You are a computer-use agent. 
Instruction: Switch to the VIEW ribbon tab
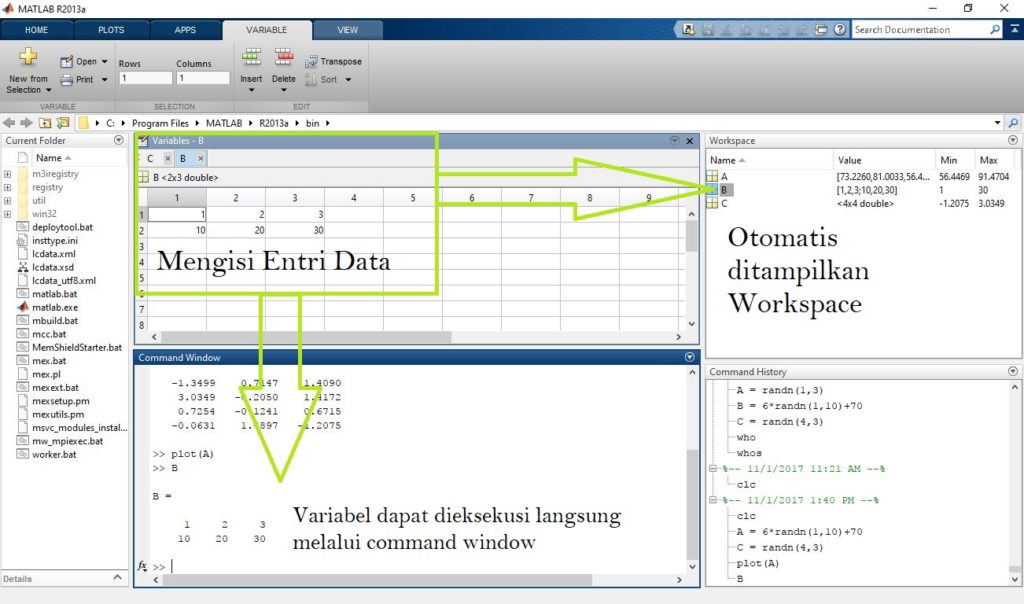click(x=347, y=30)
